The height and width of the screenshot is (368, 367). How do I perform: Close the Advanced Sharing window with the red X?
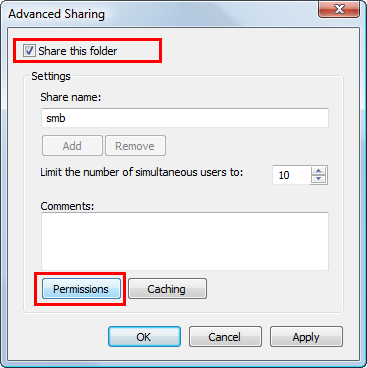(x=339, y=9)
